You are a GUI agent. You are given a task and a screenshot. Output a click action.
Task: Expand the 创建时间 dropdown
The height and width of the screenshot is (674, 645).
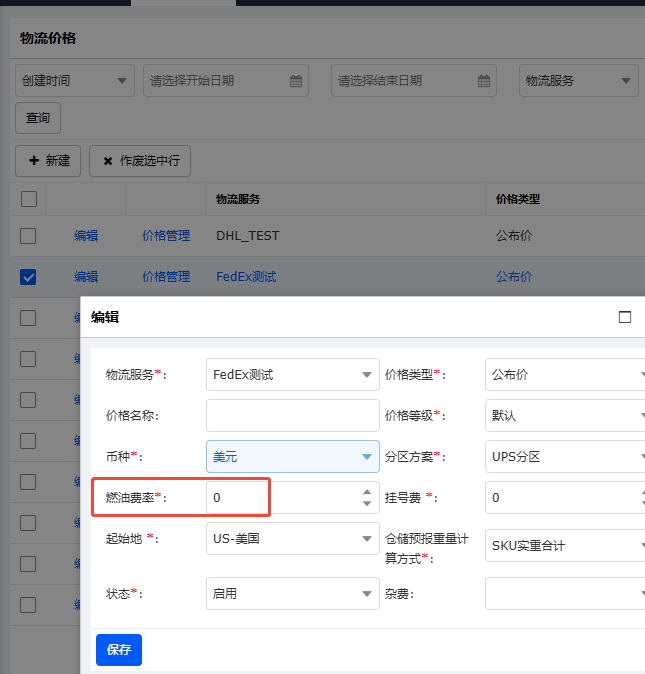pyautogui.click(x=75, y=81)
